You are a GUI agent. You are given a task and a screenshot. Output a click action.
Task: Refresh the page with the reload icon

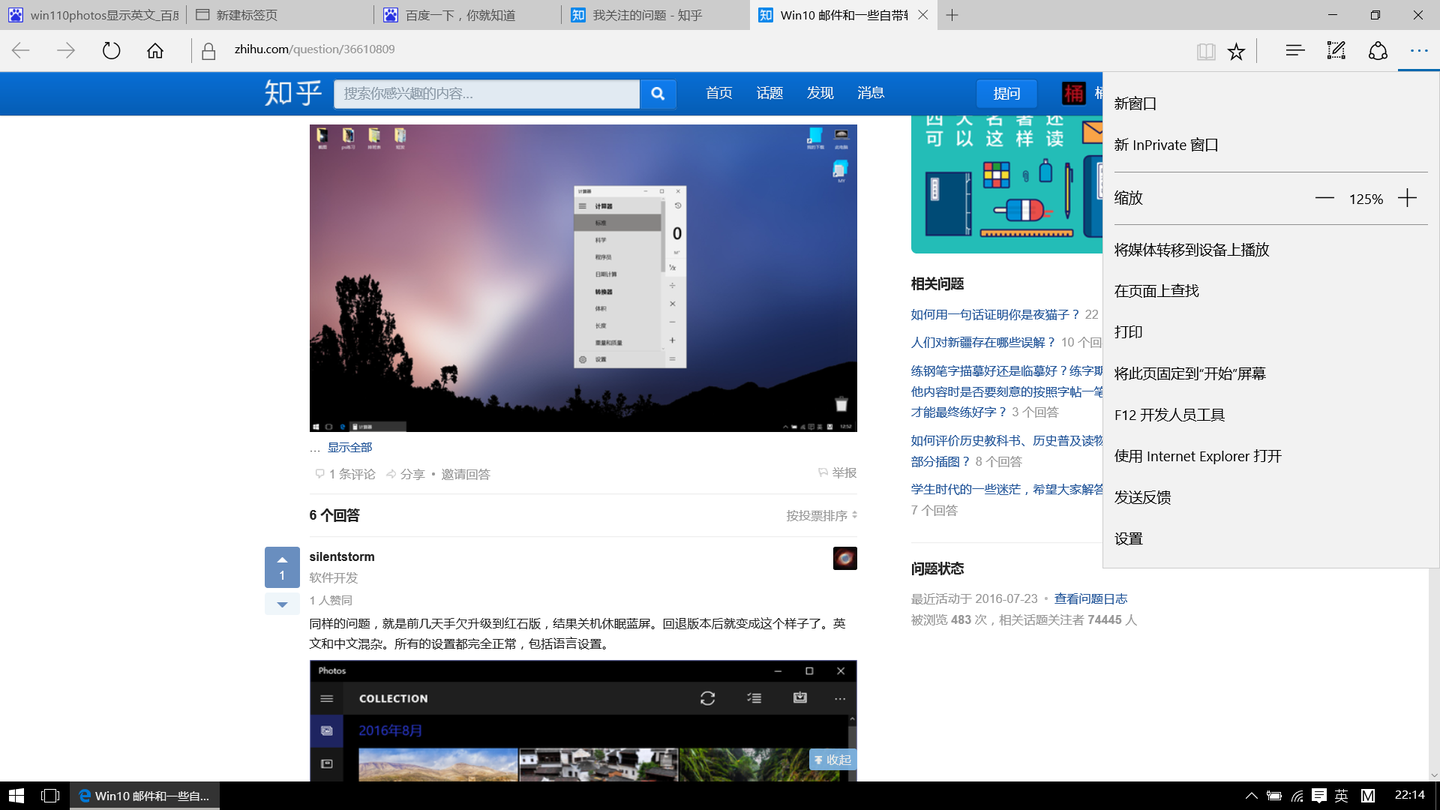(110, 48)
